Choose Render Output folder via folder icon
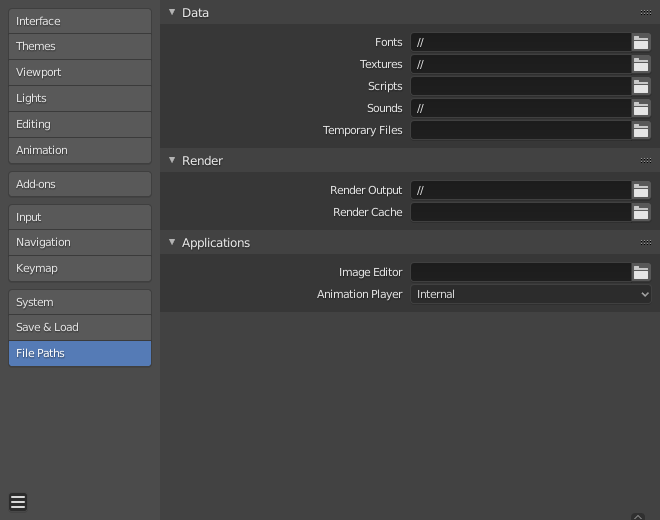Screen dimensions: 660x520 tap(641, 190)
